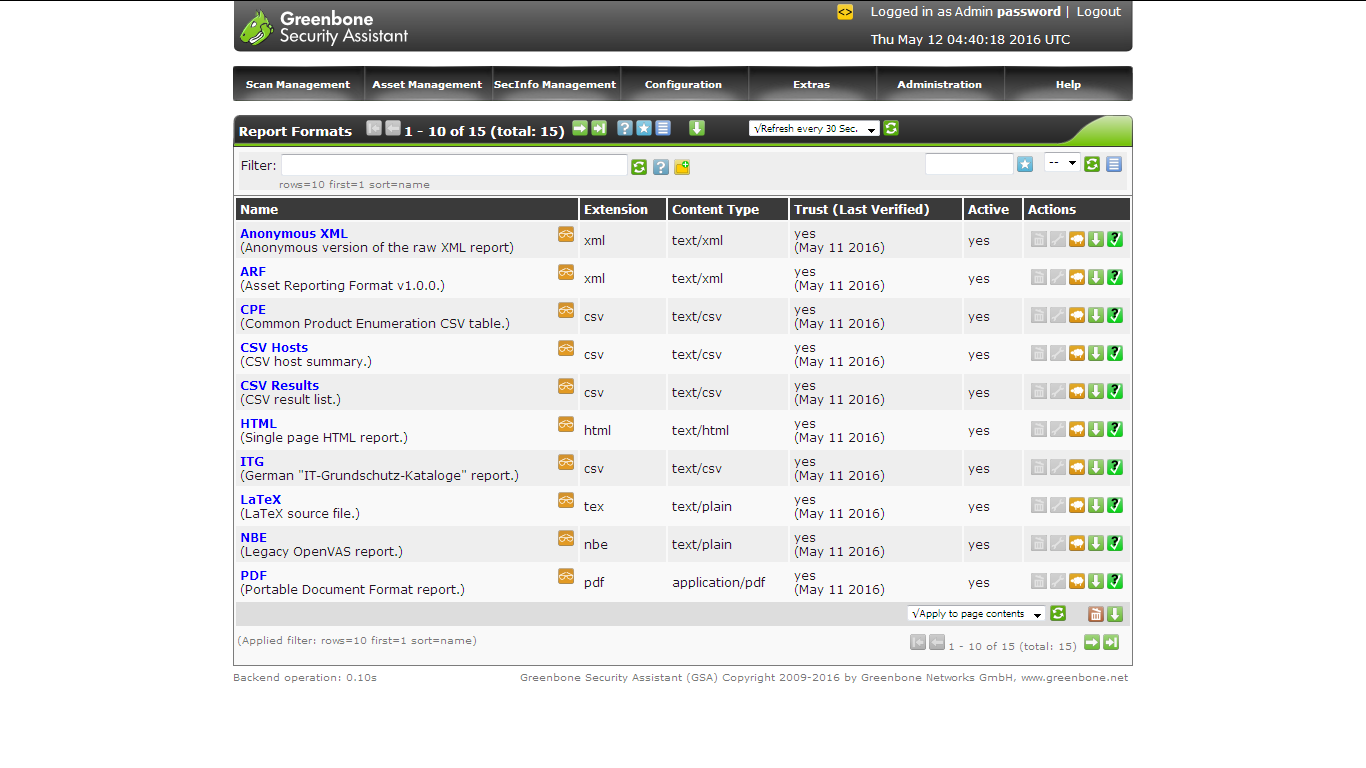Open the Help menu

1068,84
